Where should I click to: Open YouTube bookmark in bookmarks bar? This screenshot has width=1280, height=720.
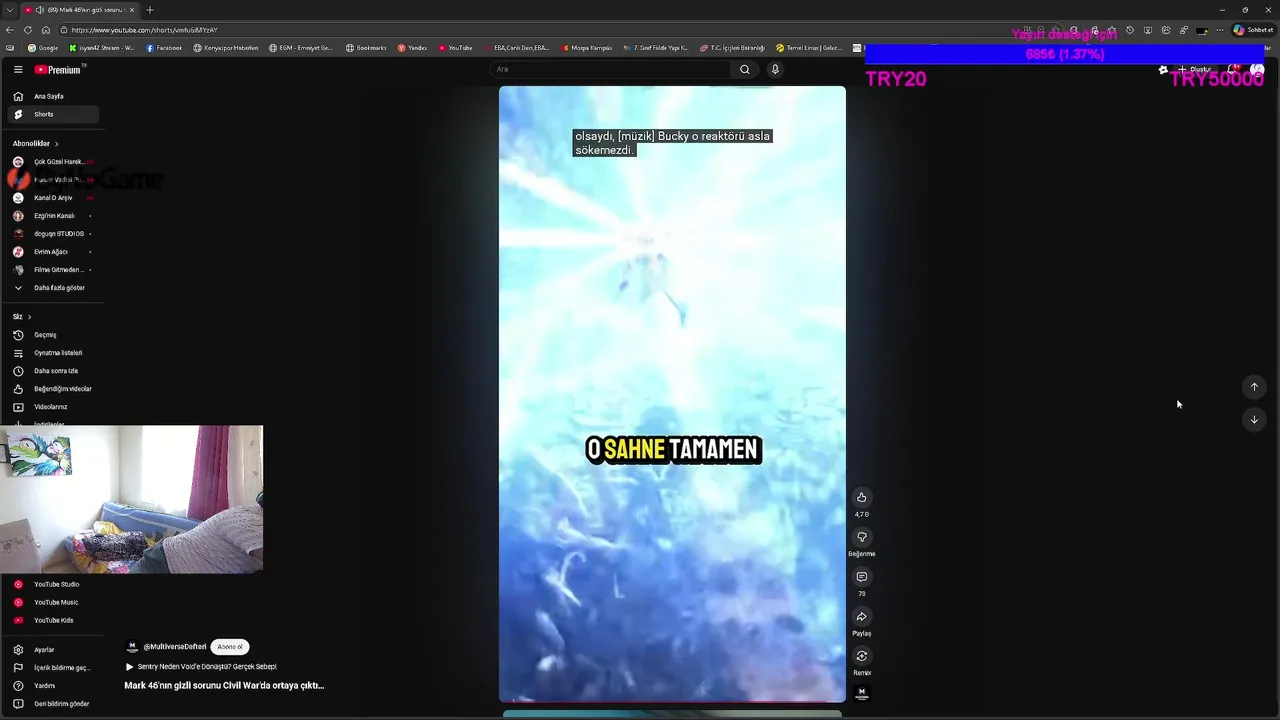(x=455, y=48)
